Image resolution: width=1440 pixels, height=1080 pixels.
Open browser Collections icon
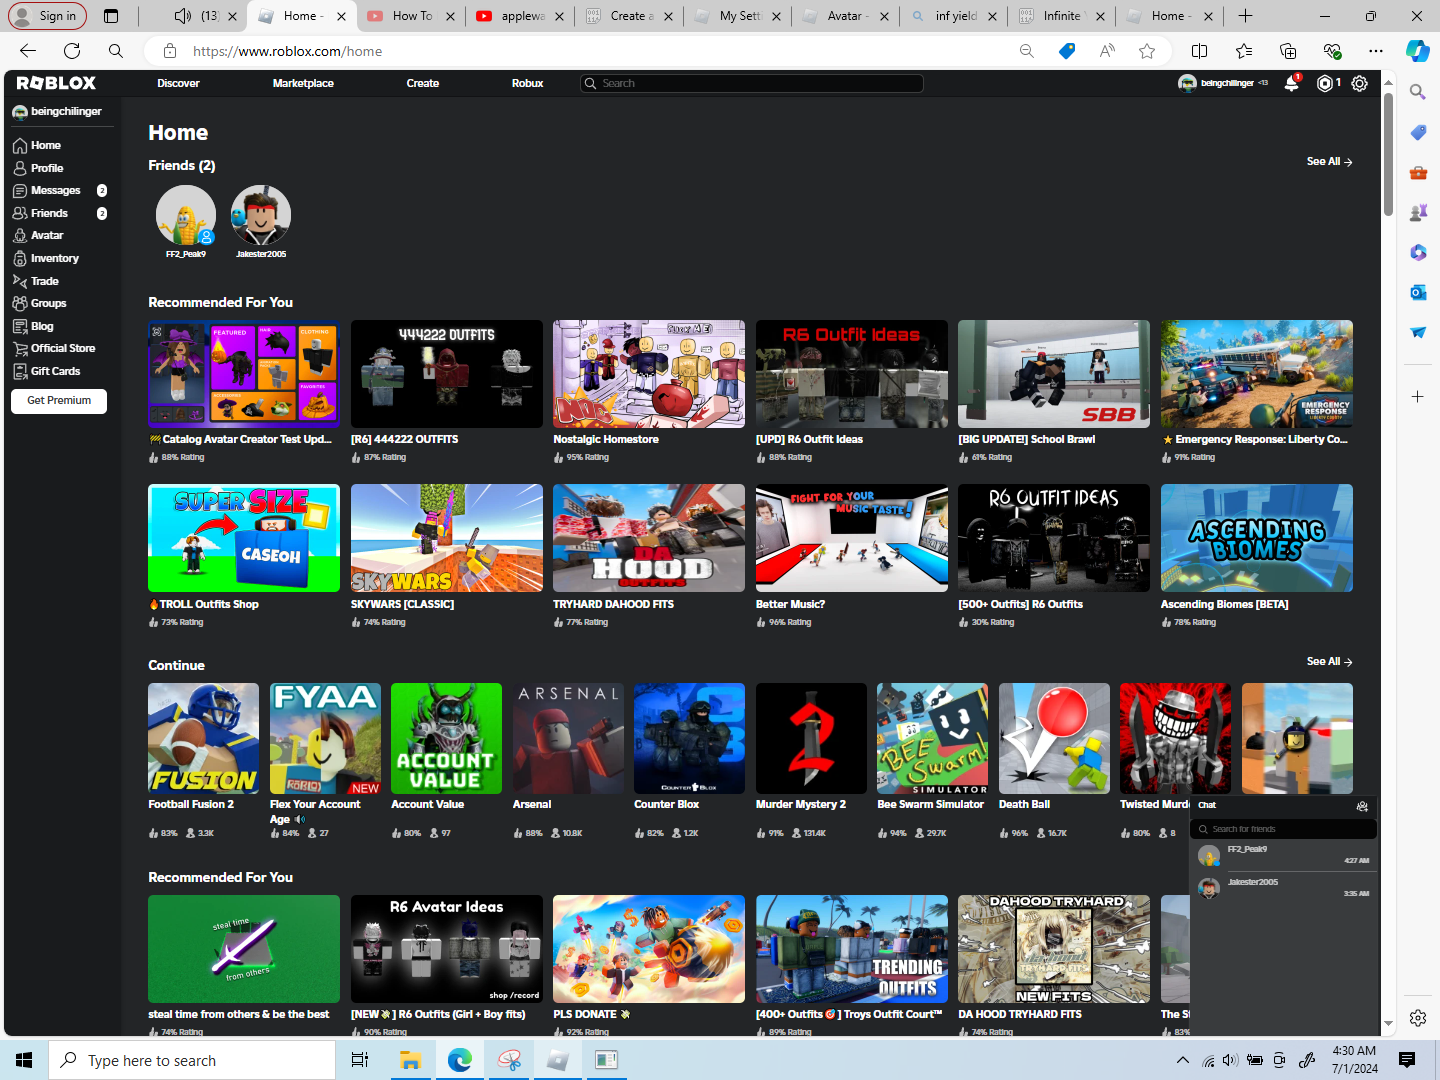click(1288, 51)
